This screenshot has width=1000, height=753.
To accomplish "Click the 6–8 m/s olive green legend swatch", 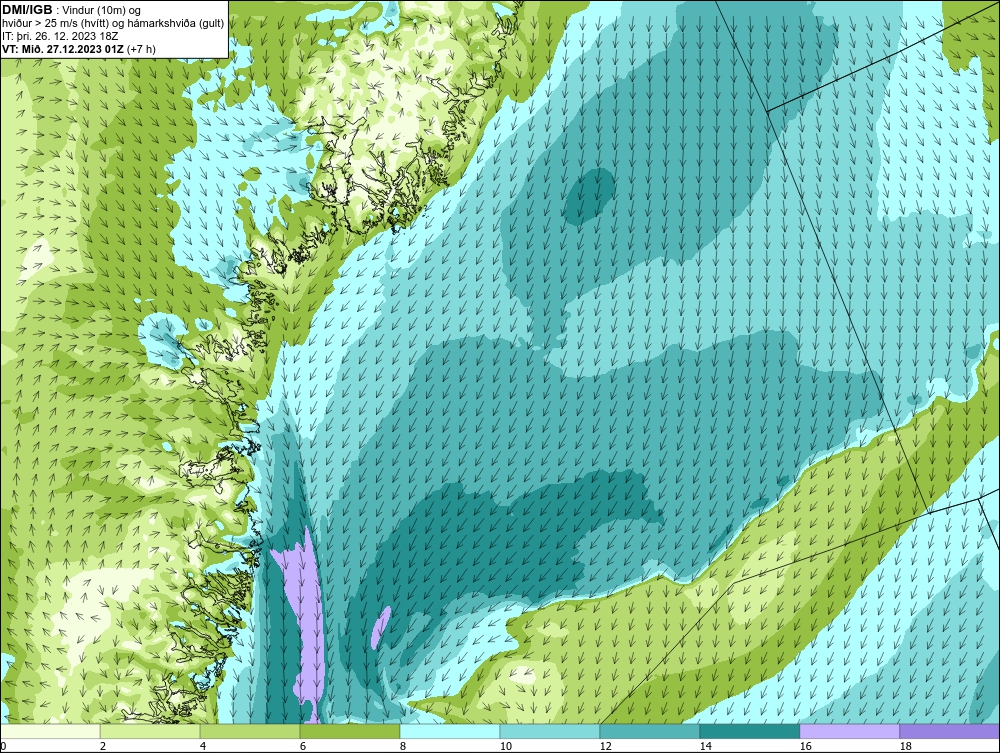I will [350, 731].
